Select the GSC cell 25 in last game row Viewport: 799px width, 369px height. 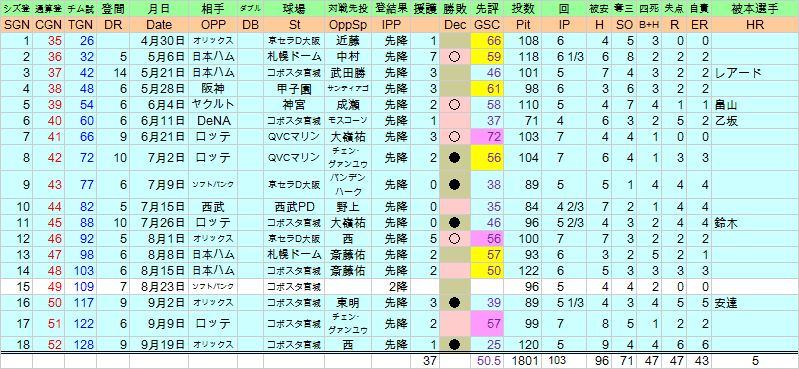486,344
